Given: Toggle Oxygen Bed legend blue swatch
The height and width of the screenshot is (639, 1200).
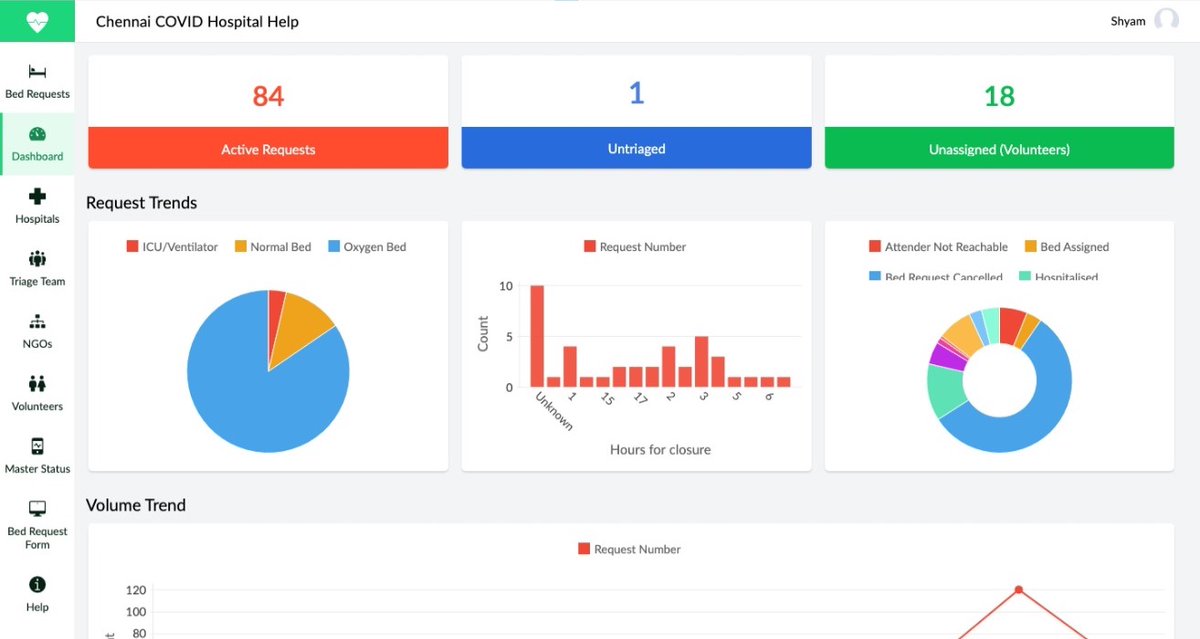Looking at the screenshot, I should coord(333,247).
